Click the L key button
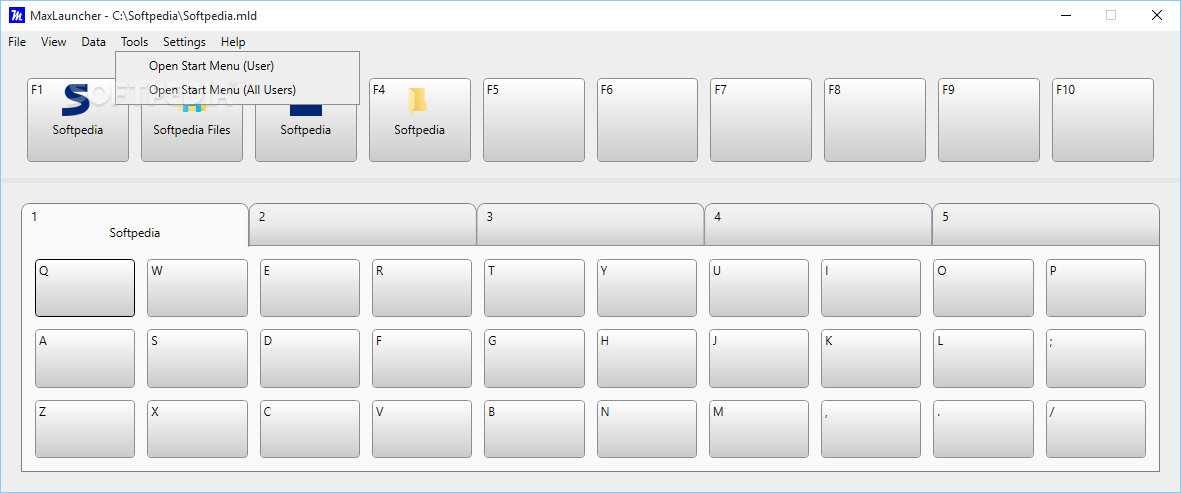 tap(983, 358)
